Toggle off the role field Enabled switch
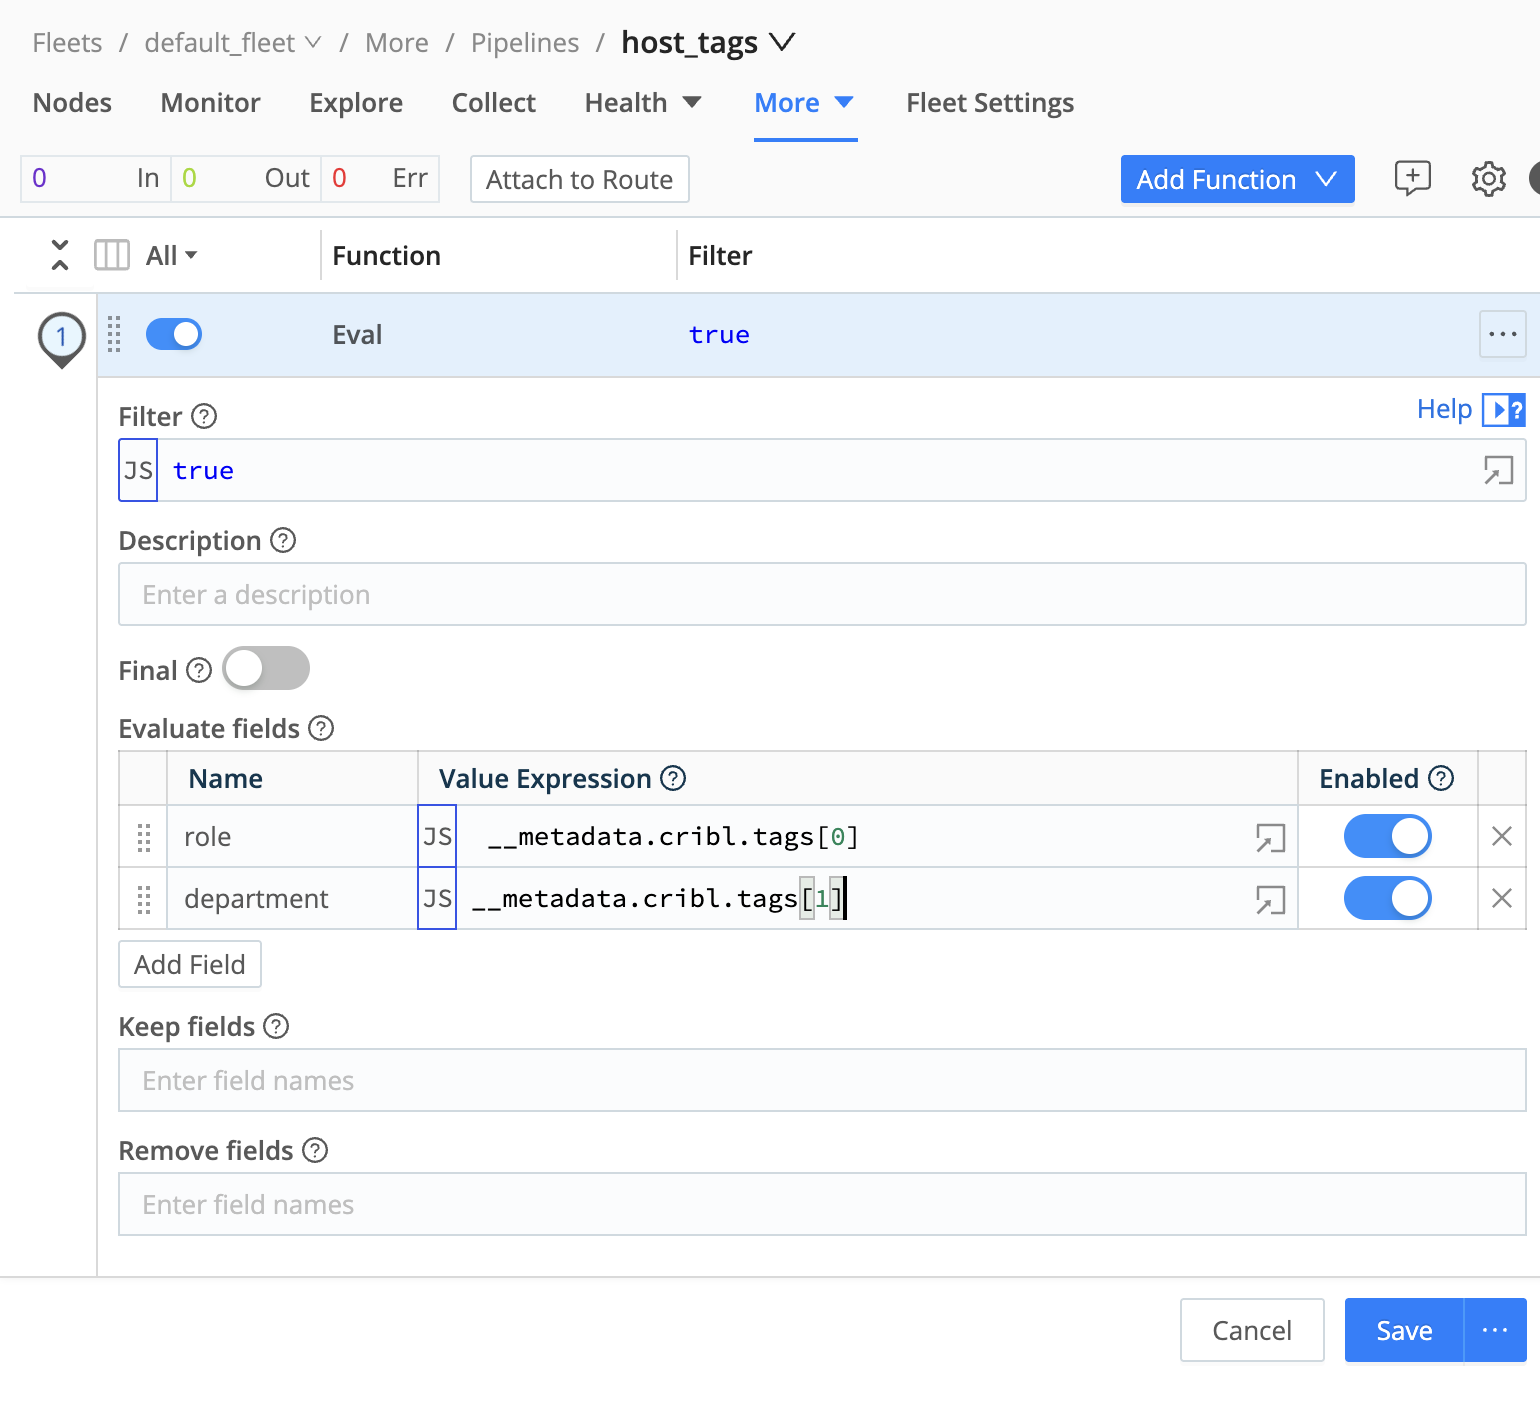The height and width of the screenshot is (1416, 1540). click(x=1387, y=836)
